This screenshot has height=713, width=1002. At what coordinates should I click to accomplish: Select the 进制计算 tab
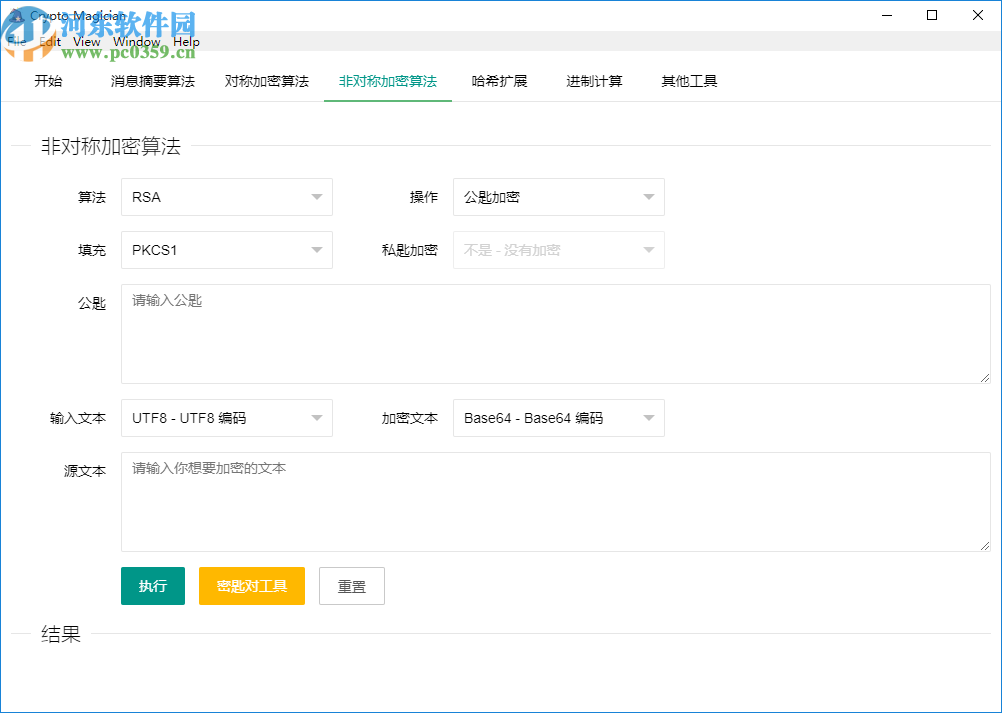[x=594, y=81]
